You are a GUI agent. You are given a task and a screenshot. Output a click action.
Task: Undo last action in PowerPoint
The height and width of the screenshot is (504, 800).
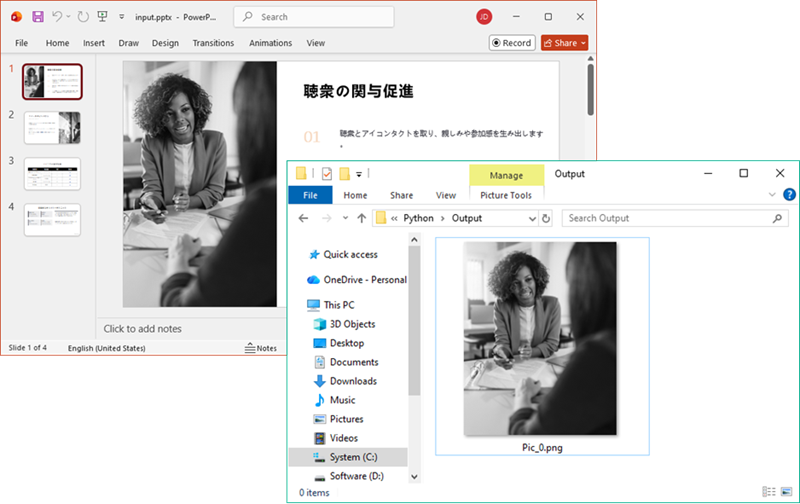pos(57,17)
